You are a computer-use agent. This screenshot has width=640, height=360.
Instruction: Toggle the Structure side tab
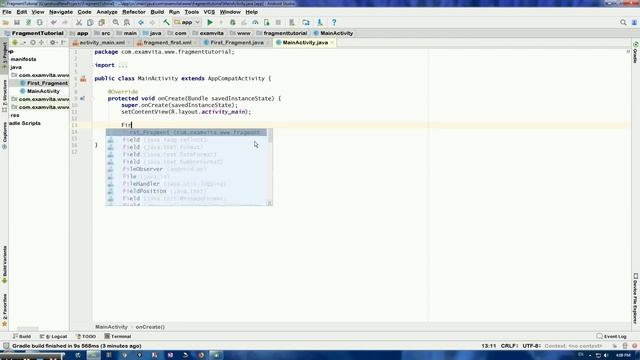tap(4, 96)
